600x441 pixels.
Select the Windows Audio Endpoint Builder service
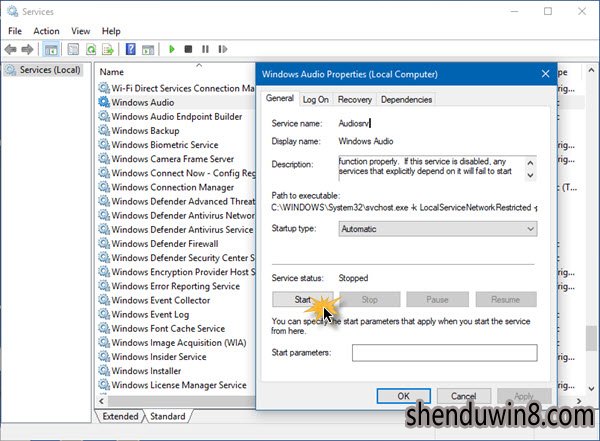pos(176,116)
